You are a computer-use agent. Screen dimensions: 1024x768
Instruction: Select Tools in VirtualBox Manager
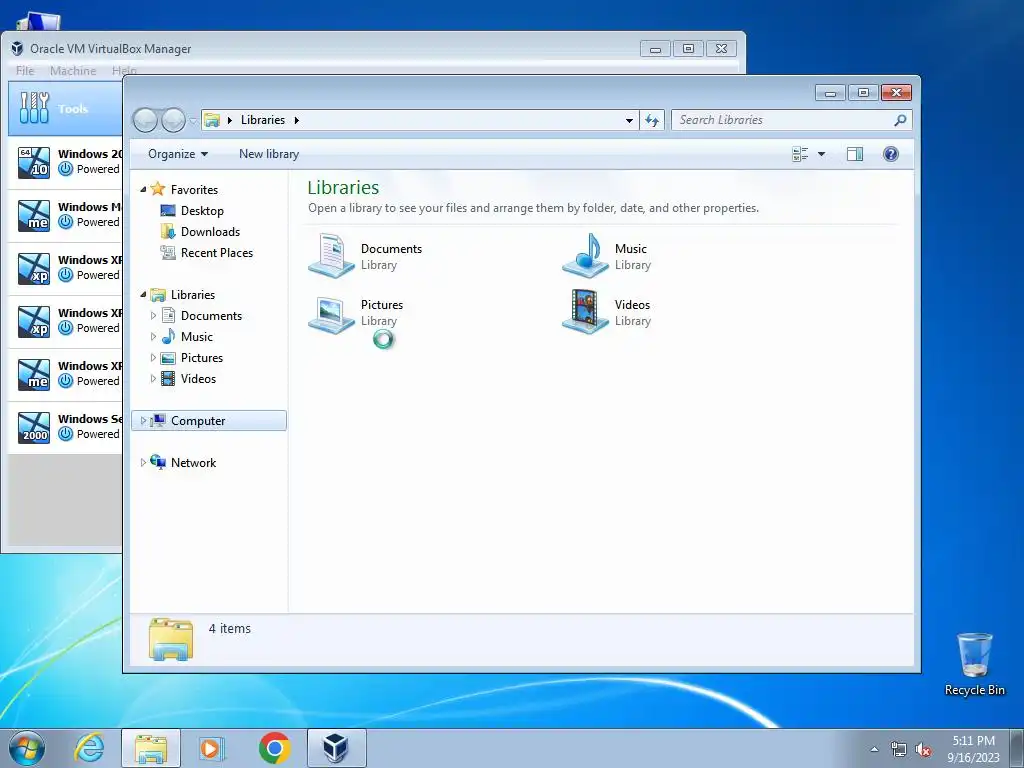pyautogui.click(x=65, y=109)
